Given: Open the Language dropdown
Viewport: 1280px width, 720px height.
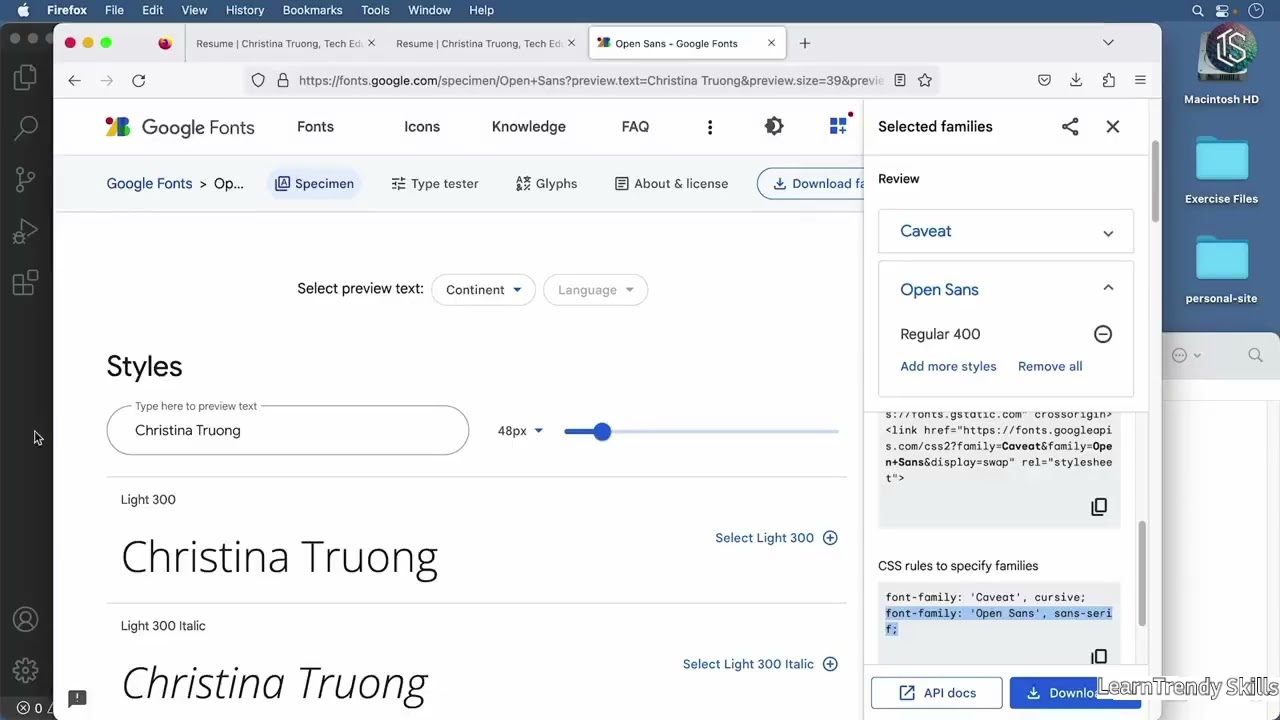Looking at the screenshot, I should [x=595, y=290].
